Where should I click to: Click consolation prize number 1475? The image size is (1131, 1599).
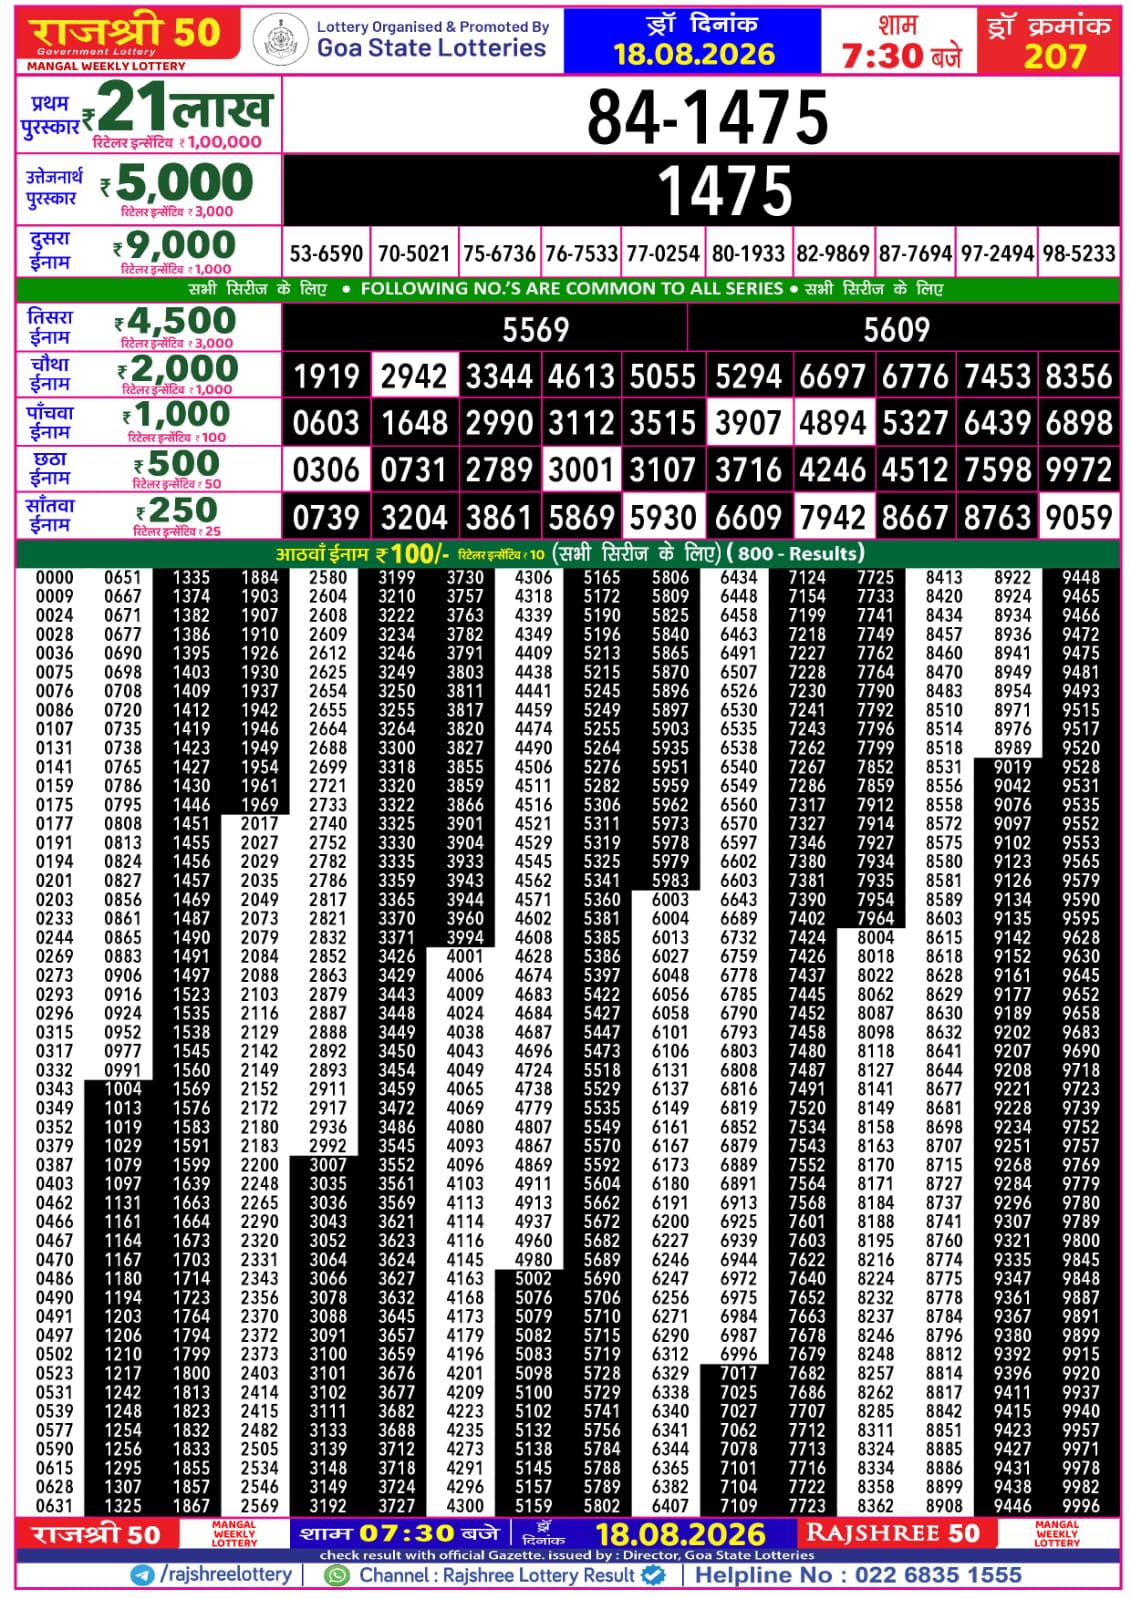click(x=725, y=191)
